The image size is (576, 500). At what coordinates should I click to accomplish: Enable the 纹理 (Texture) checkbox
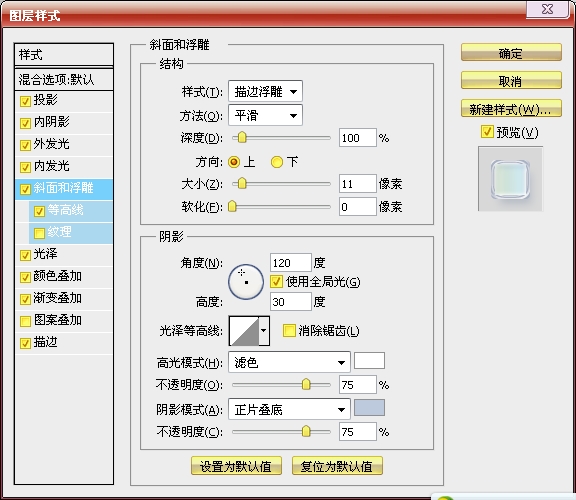[39, 233]
